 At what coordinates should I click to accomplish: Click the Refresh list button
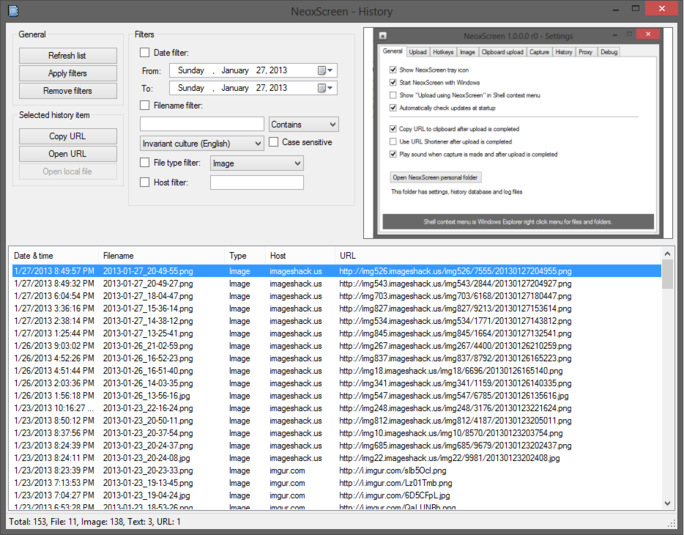click(68, 56)
